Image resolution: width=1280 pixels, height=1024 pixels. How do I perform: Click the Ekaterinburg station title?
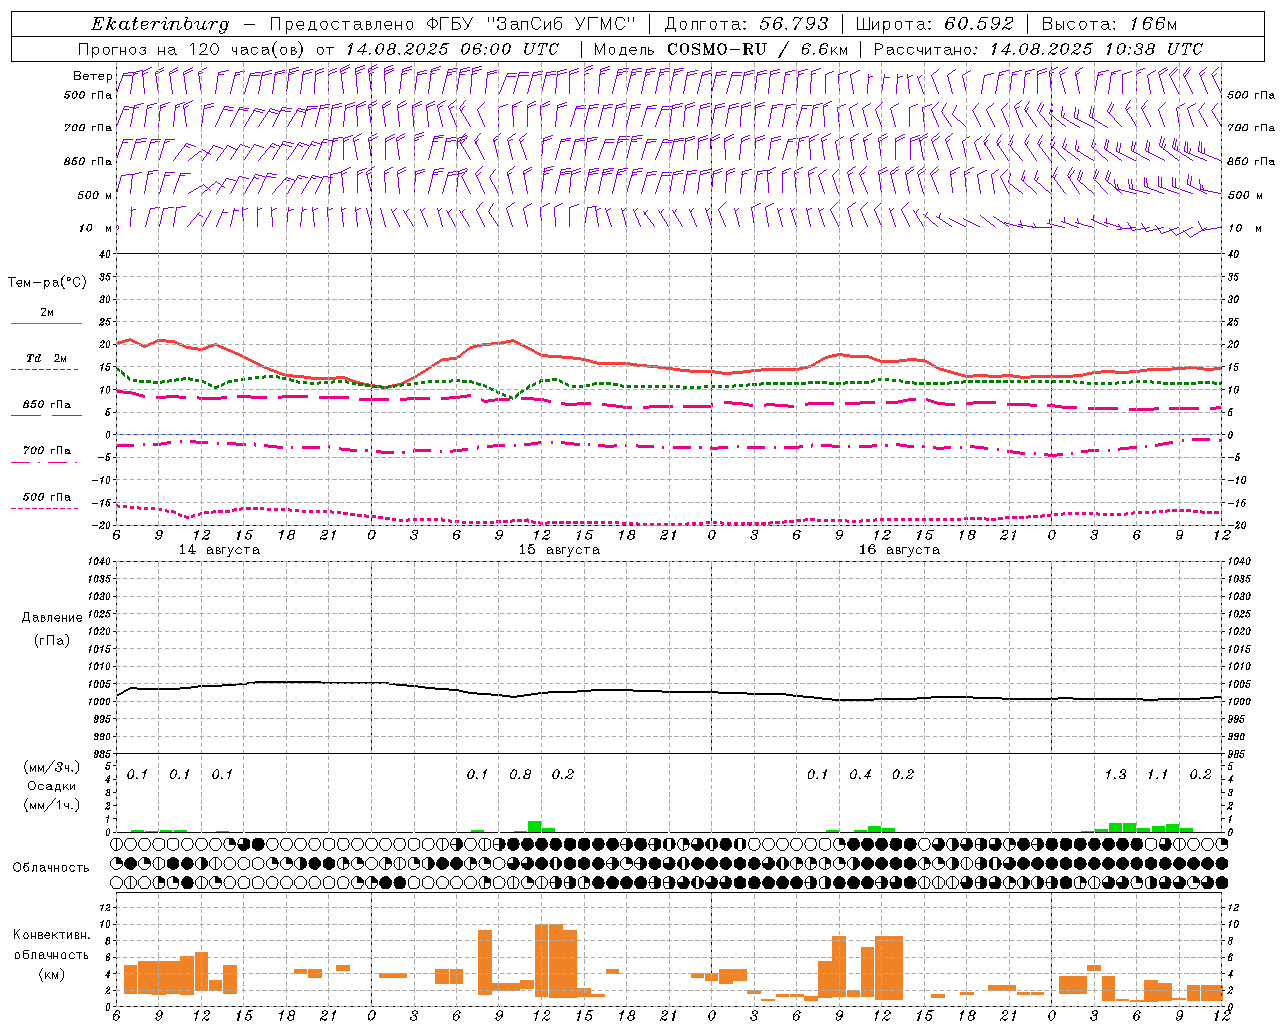coord(160,24)
